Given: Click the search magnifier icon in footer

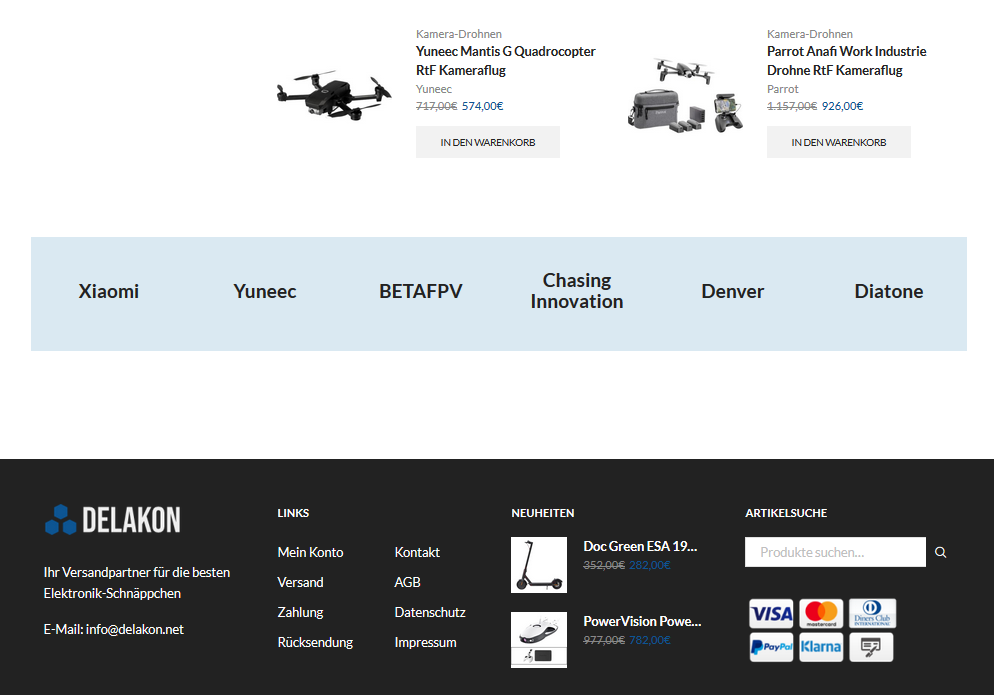Looking at the screenshot, I should click(941, 552).
